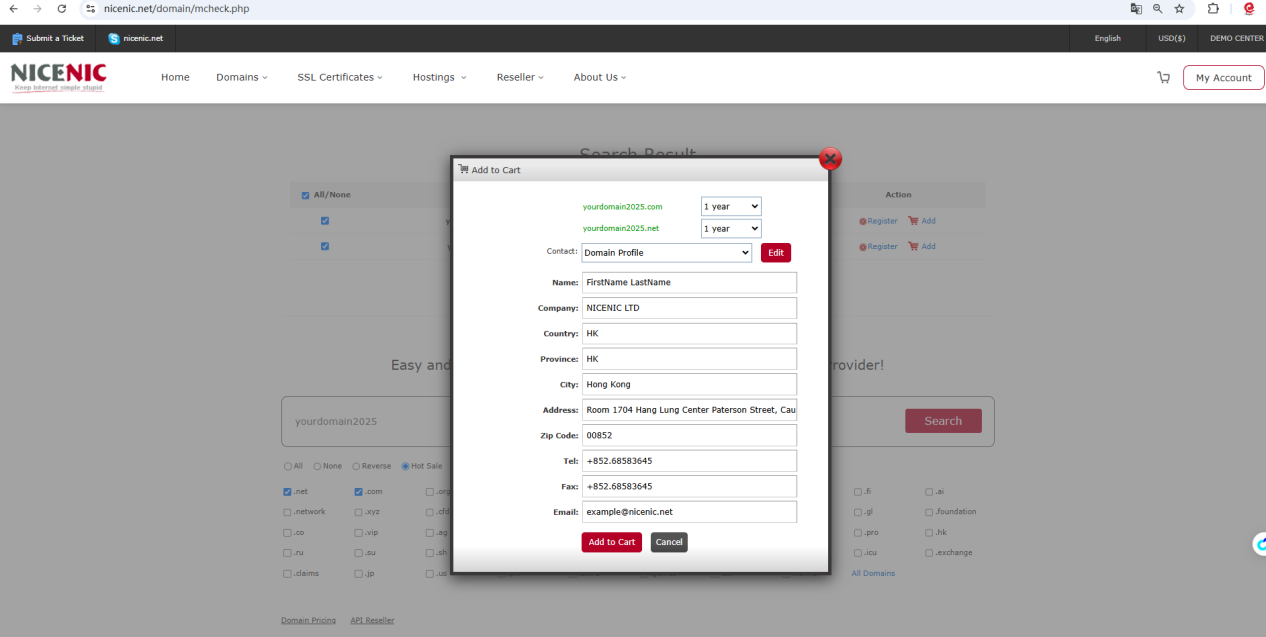Open year dropdown for yourdomain2025.net
This screenshot has height=637, width=1266.
click(x=731, y=229)
